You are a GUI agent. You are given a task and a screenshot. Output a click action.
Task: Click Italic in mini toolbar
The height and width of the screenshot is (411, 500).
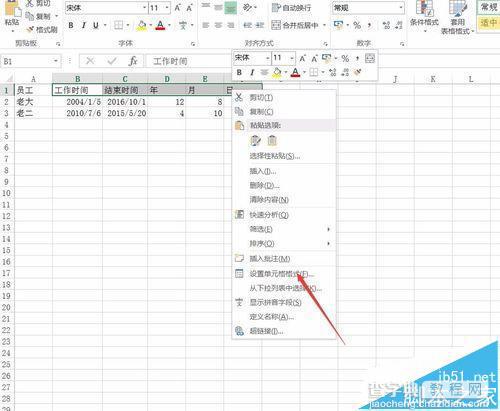click(252, 72)
